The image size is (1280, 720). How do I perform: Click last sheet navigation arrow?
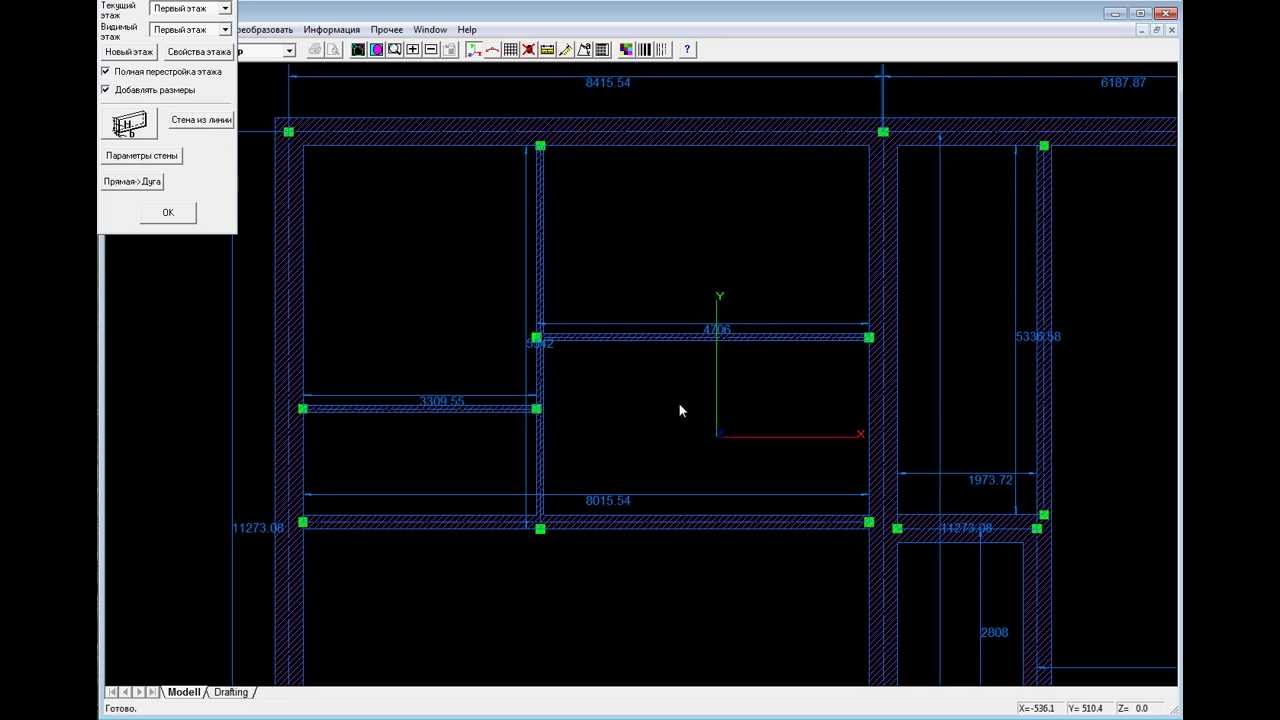tap(152, 692)
